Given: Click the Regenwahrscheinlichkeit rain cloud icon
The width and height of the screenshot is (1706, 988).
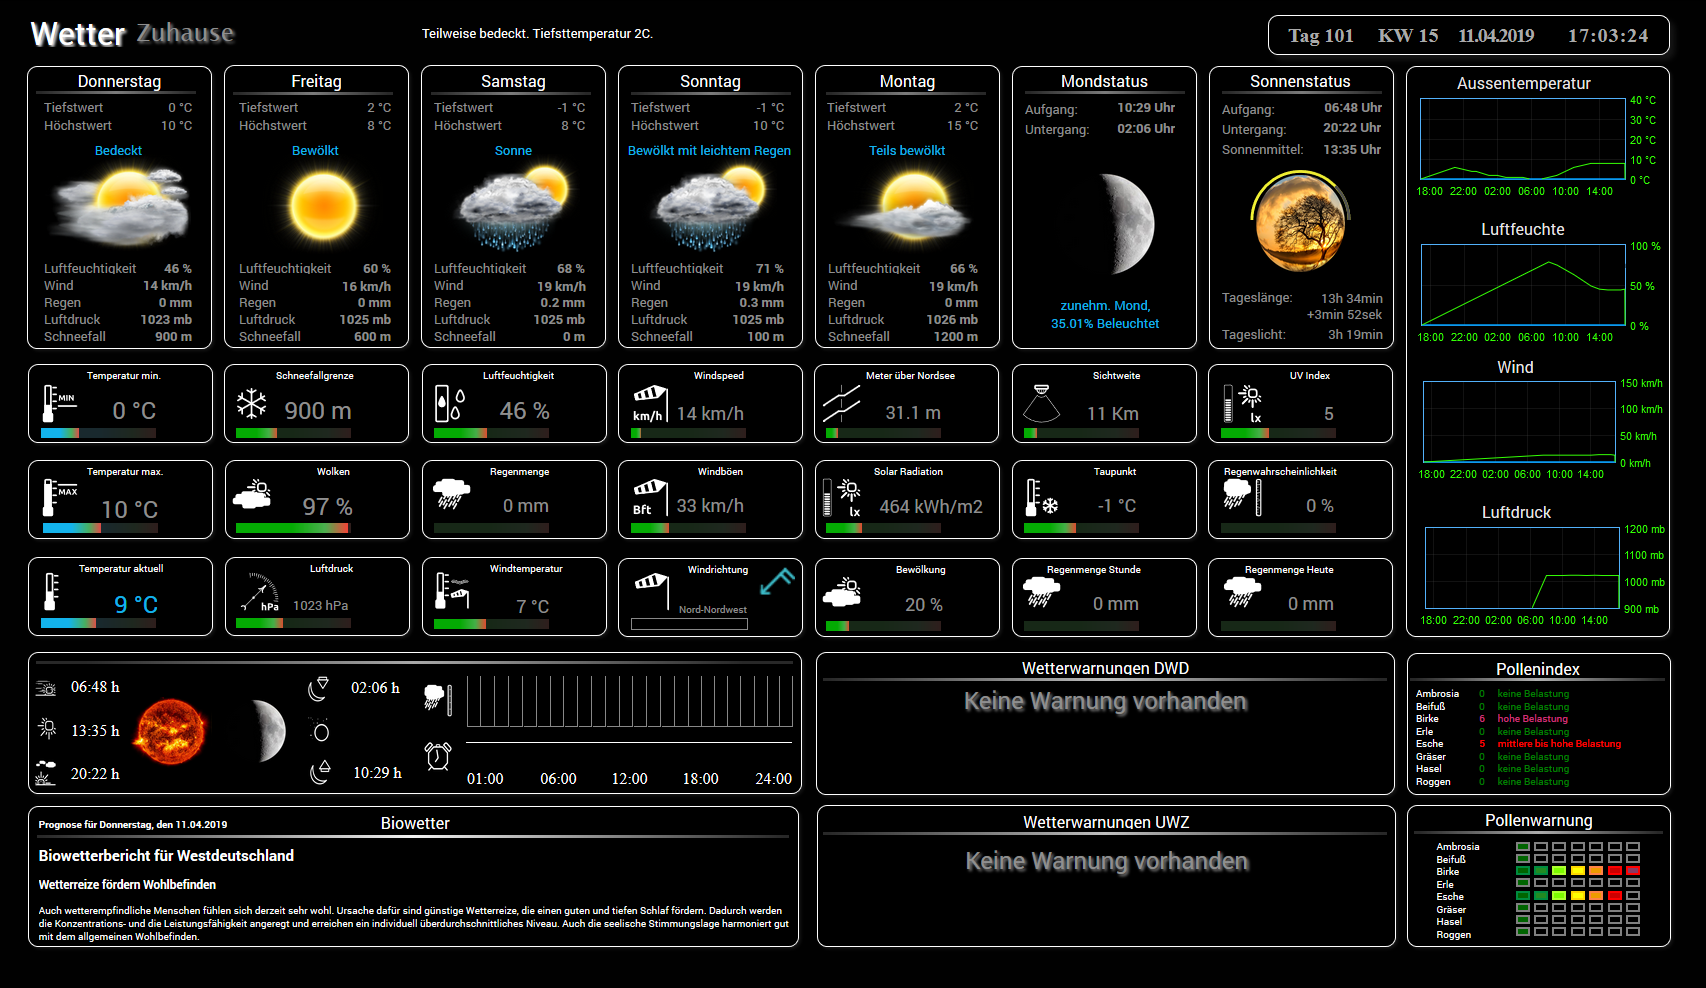Looking at the screenshot, I should (x=1243, y=497).
